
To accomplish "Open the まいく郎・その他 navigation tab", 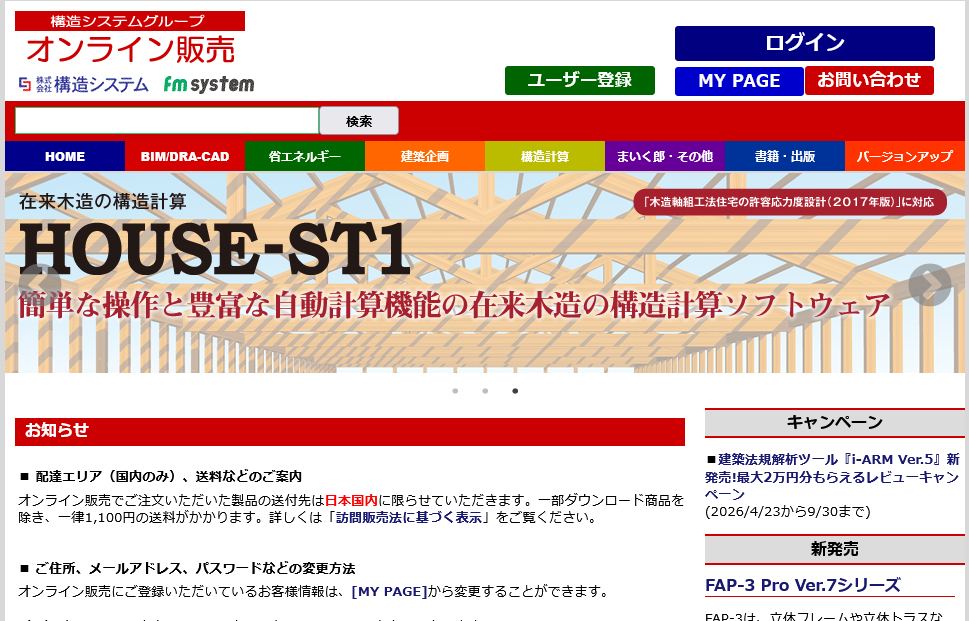I will [x=664, y=156].
